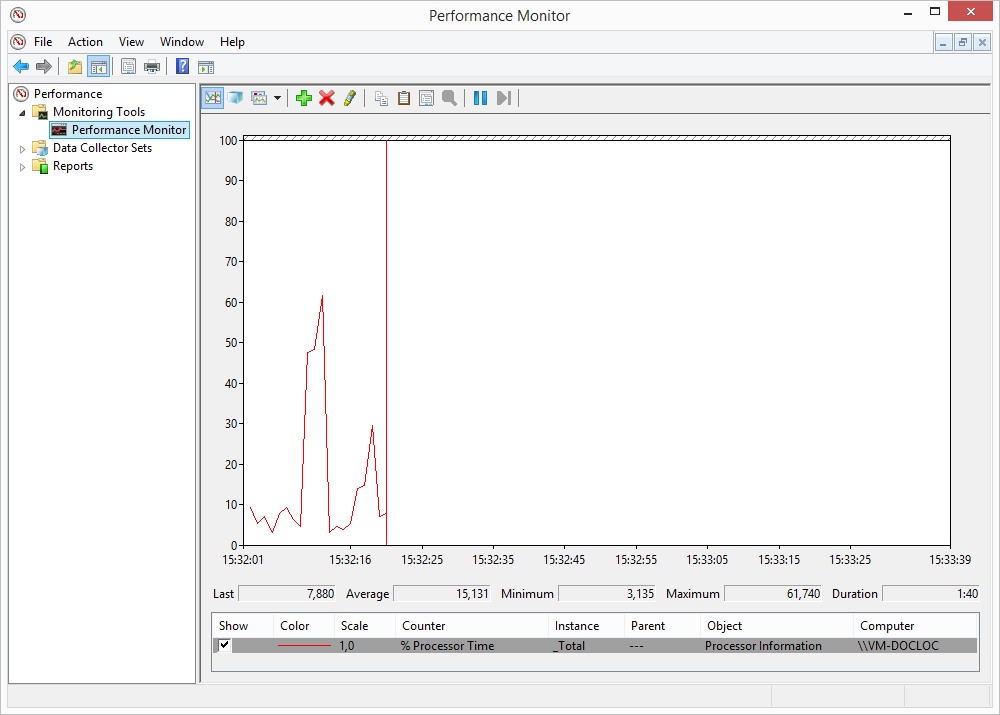Open graph Properties icon in the toolbar
This screenshot has width=1000, height=715.
click(427, 98)
